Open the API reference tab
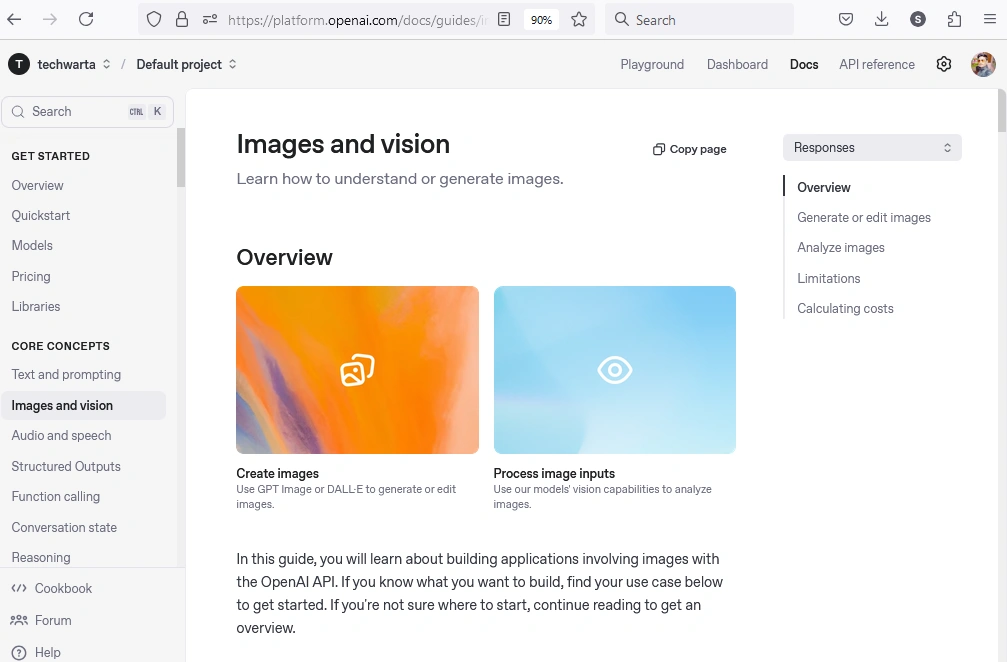 click(x=877, y=64)
